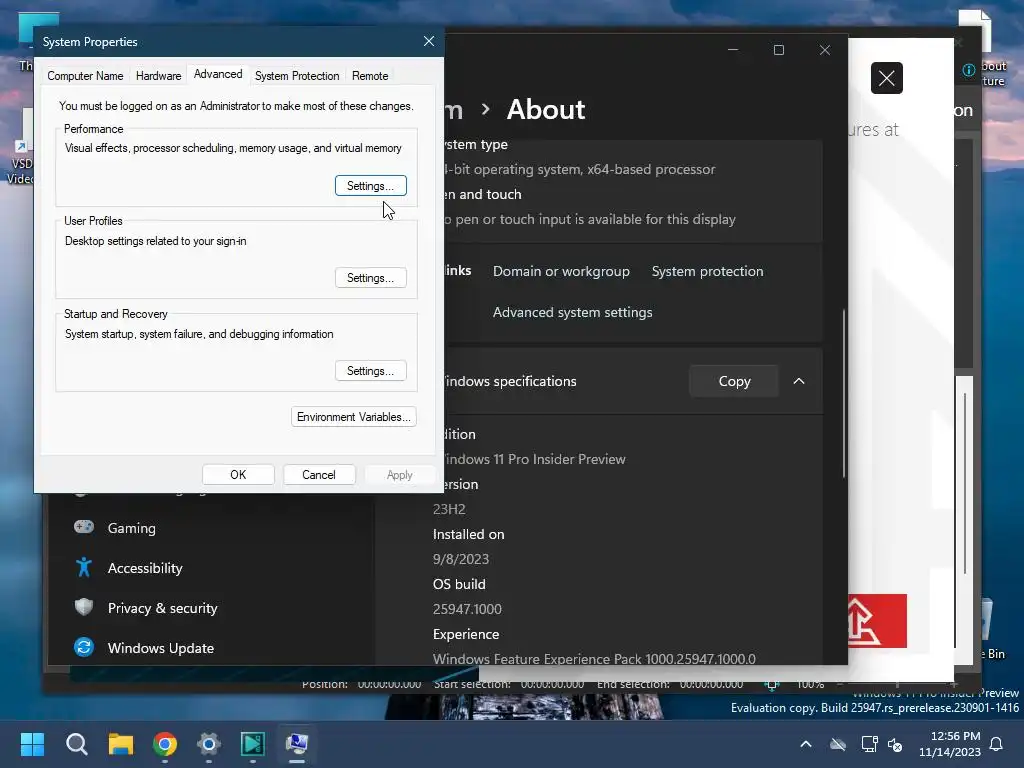Copy the Windows specifications
The width and height of the screenshot is (1024, 768).
tap(734, 381)
